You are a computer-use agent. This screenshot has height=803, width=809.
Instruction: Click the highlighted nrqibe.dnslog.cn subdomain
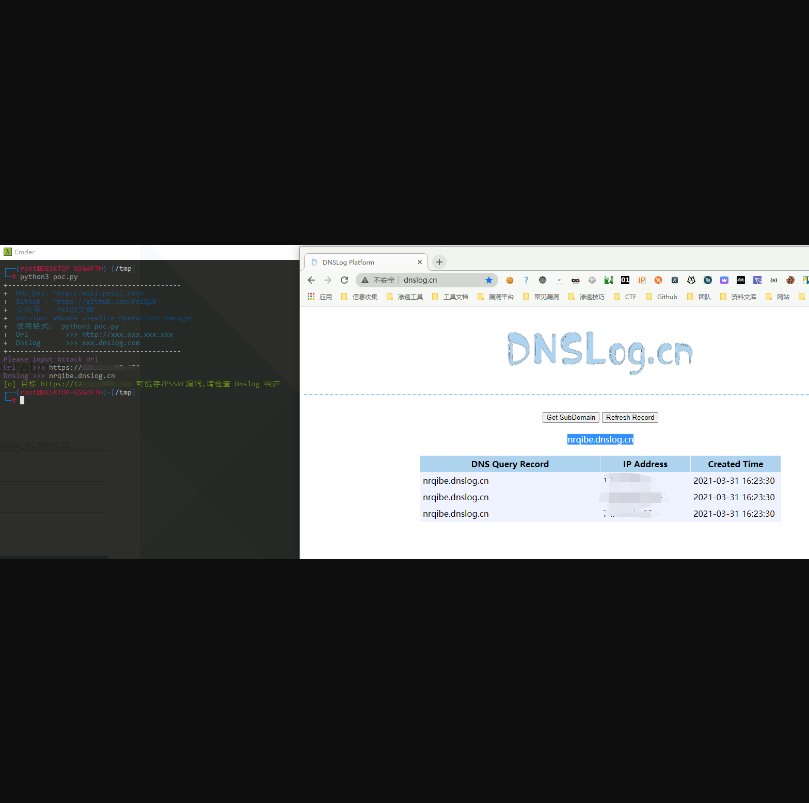(x=600, y=439)
